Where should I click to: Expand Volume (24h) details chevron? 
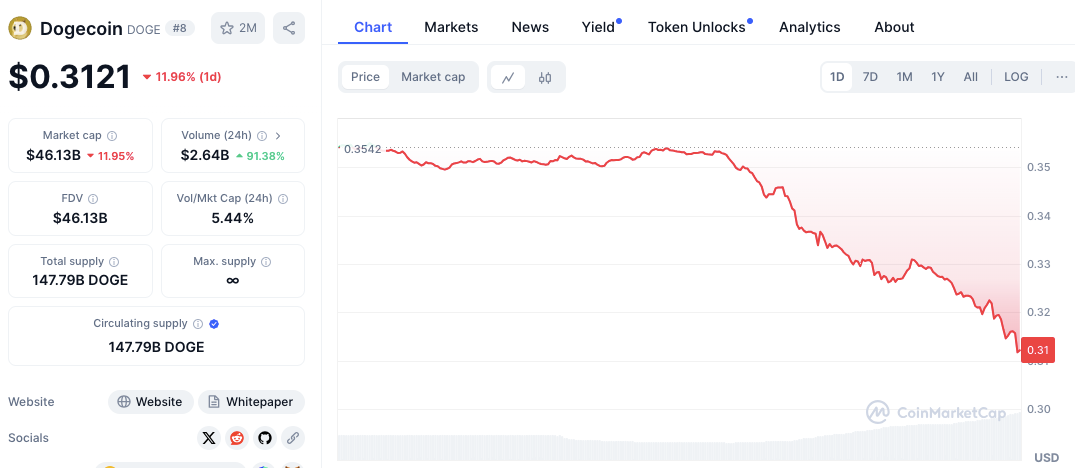277,136
